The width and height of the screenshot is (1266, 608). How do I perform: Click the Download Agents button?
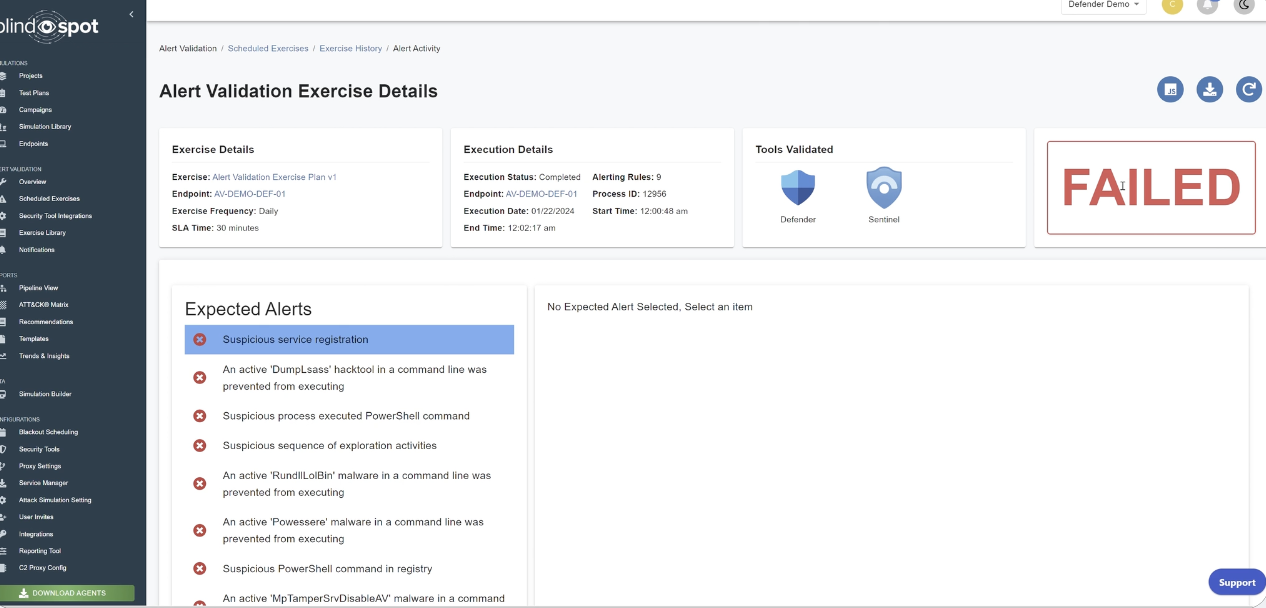point(67,593)
